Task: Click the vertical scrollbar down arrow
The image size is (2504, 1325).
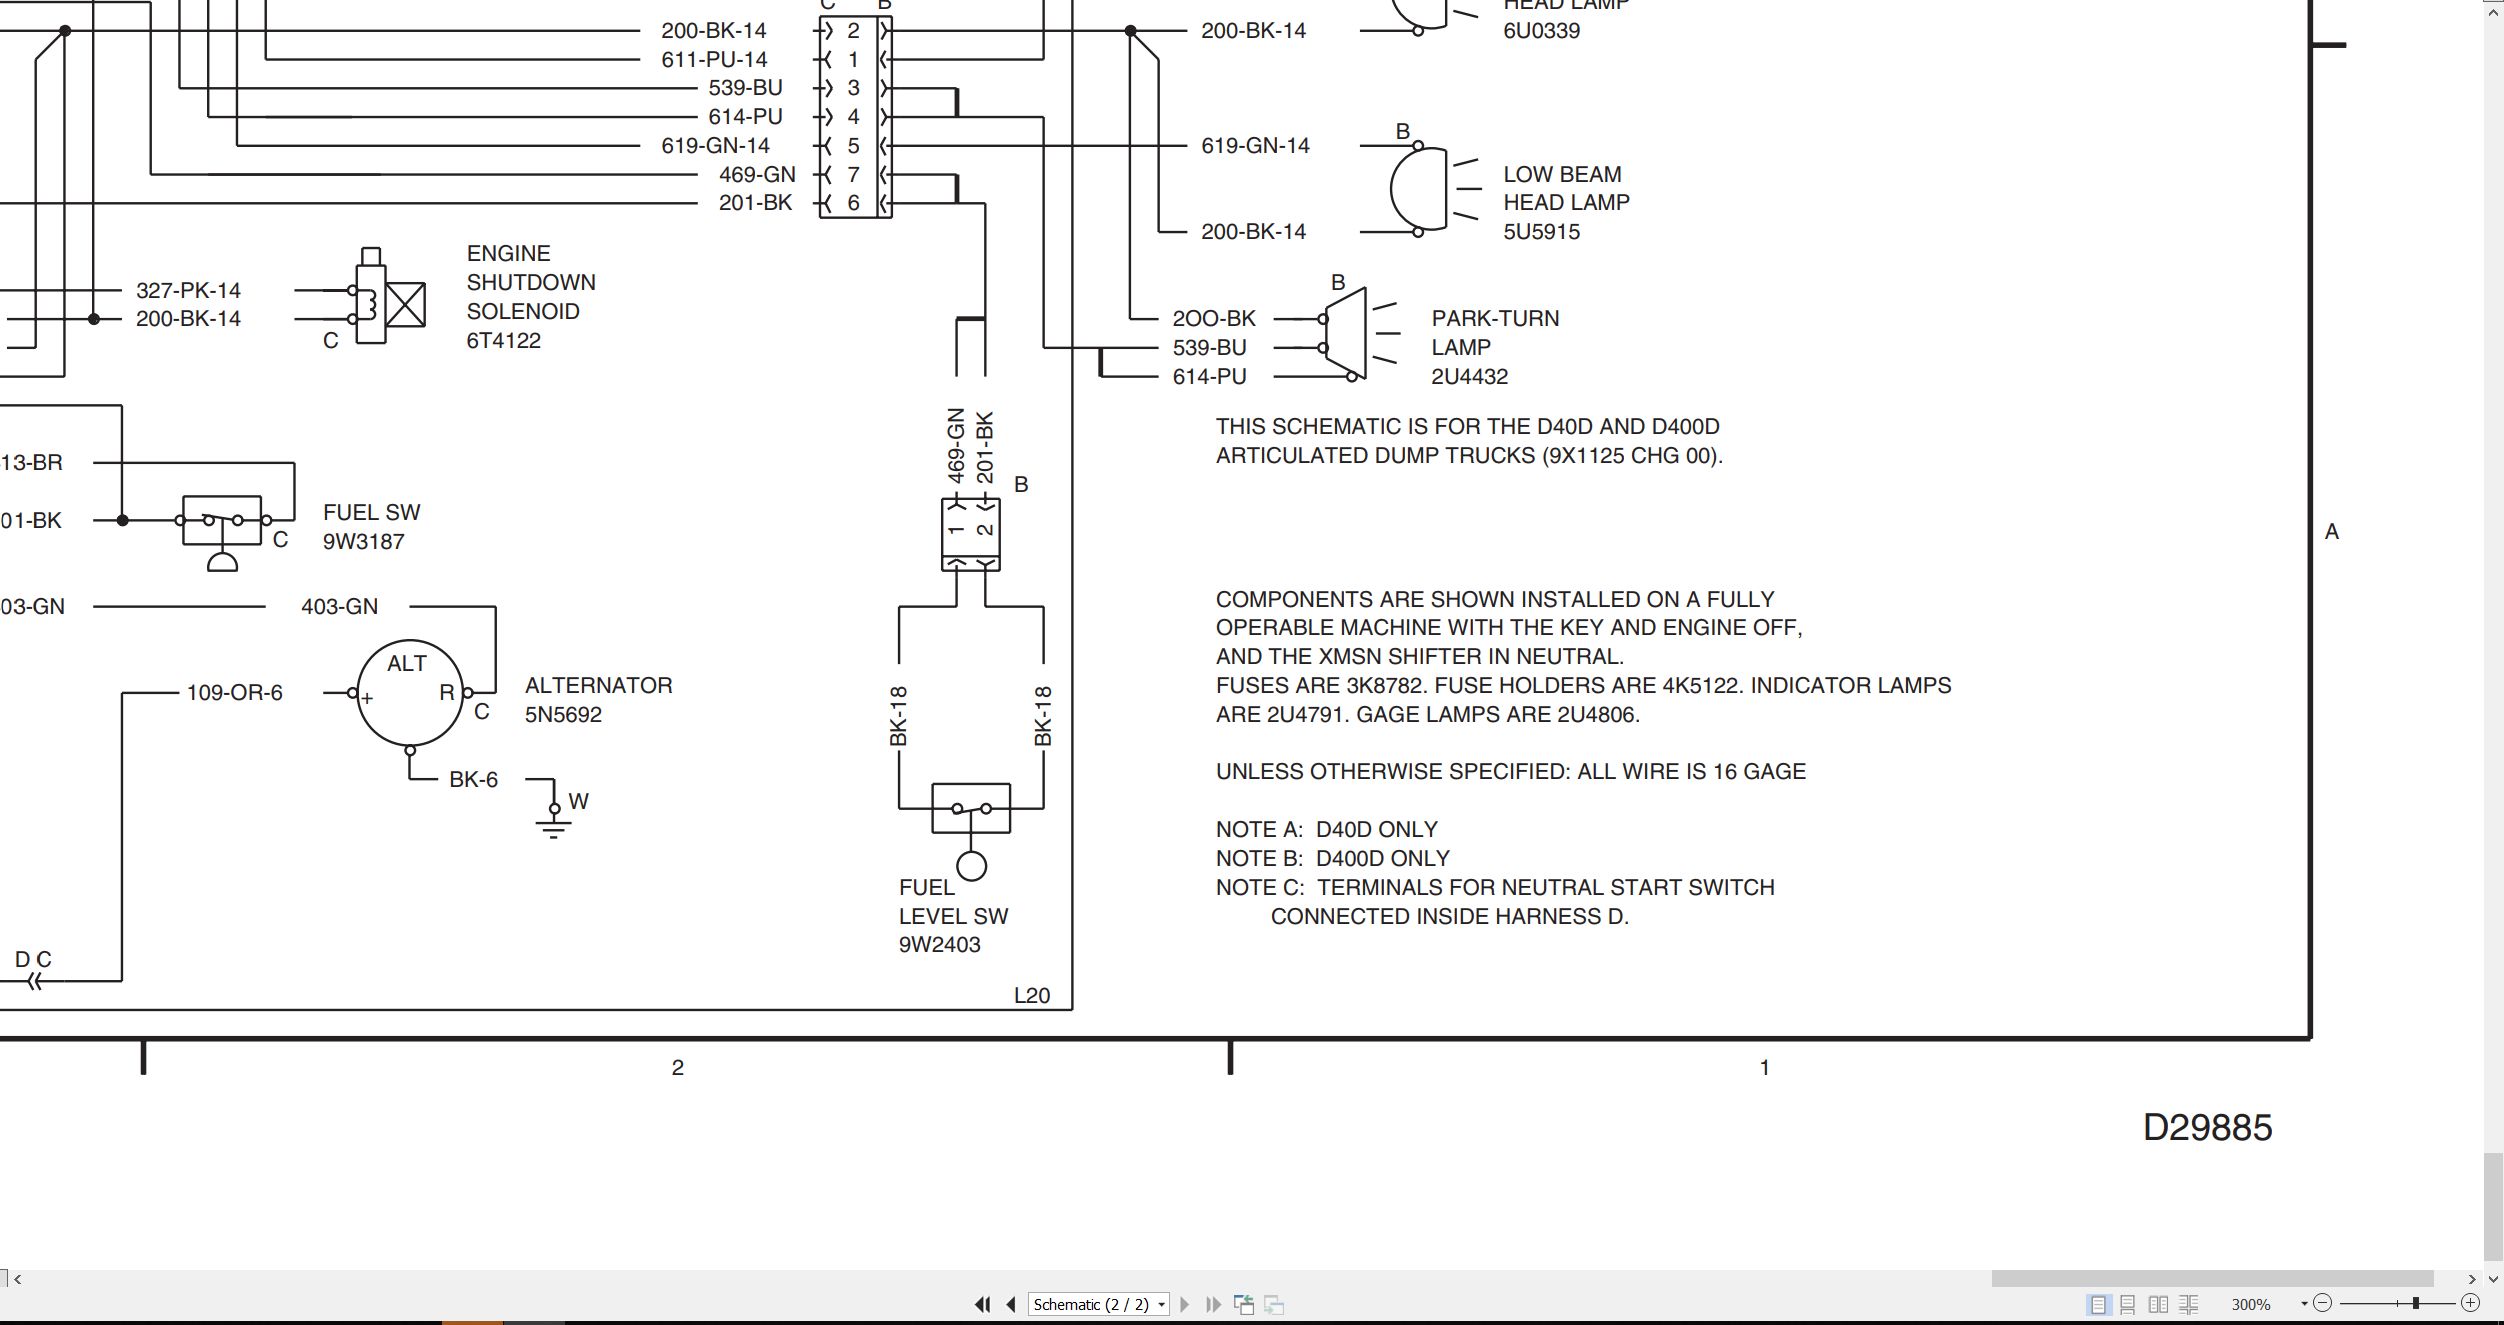Action: 2493,1279
